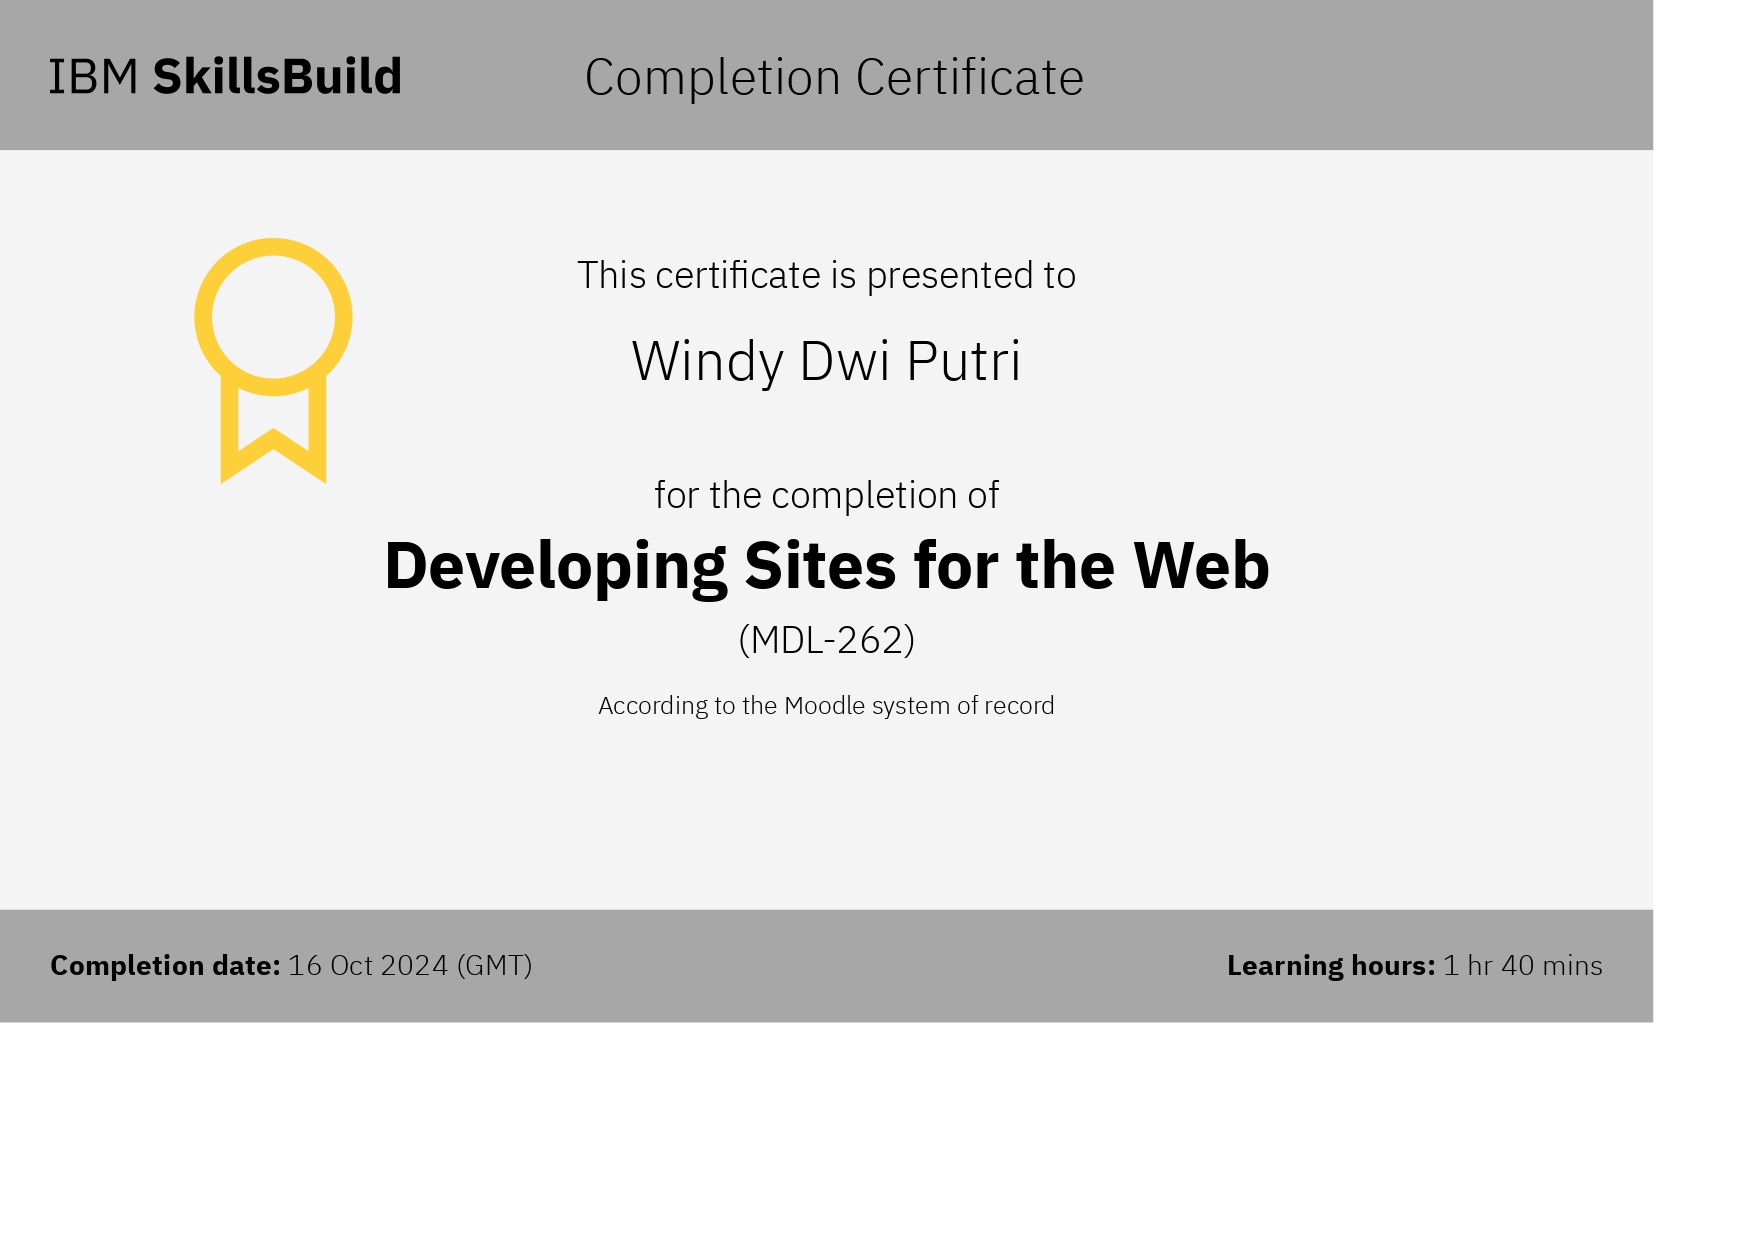This screenshot has width=1754, height=1240.
Task: Click the IBM SkillsBuild logo
Action: (x=226, y=77)
